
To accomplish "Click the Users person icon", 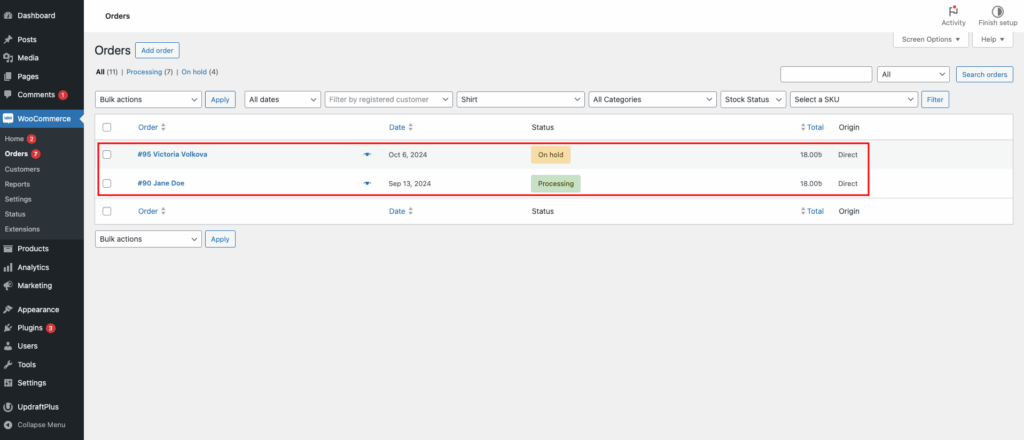I will [x=8, y=346].
